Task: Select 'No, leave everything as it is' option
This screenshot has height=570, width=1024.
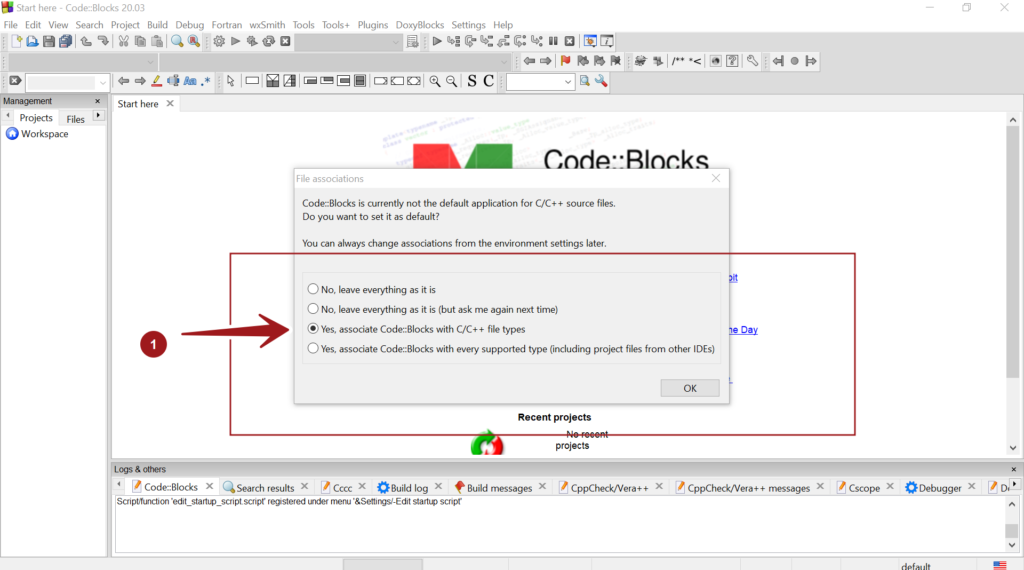Action: (x=313, y=289)
